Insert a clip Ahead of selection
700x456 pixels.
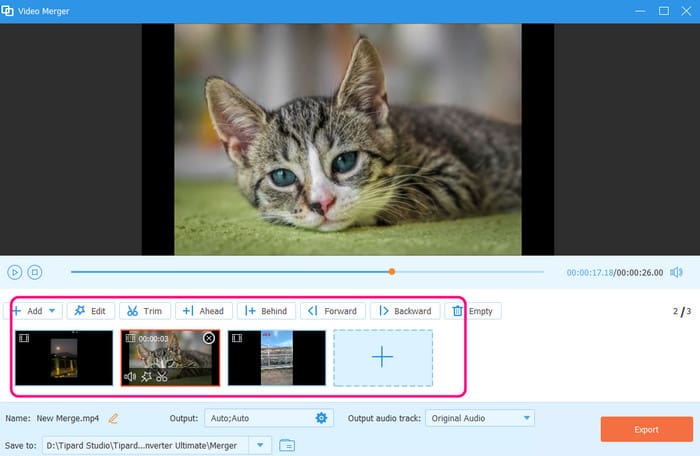[x=204, y=311]
